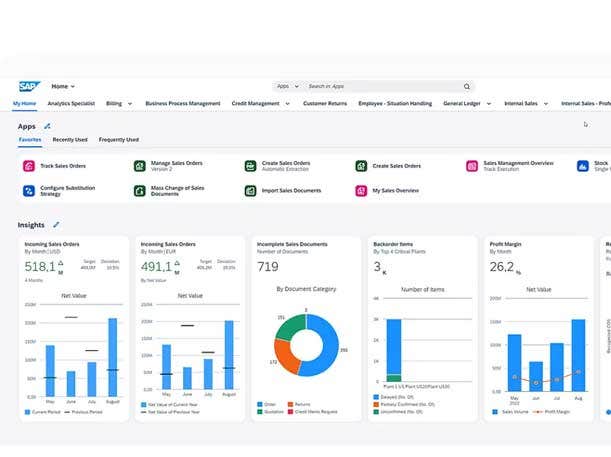
Task: Switch to the Recently Used tab
Action: (x=70, y=140)
